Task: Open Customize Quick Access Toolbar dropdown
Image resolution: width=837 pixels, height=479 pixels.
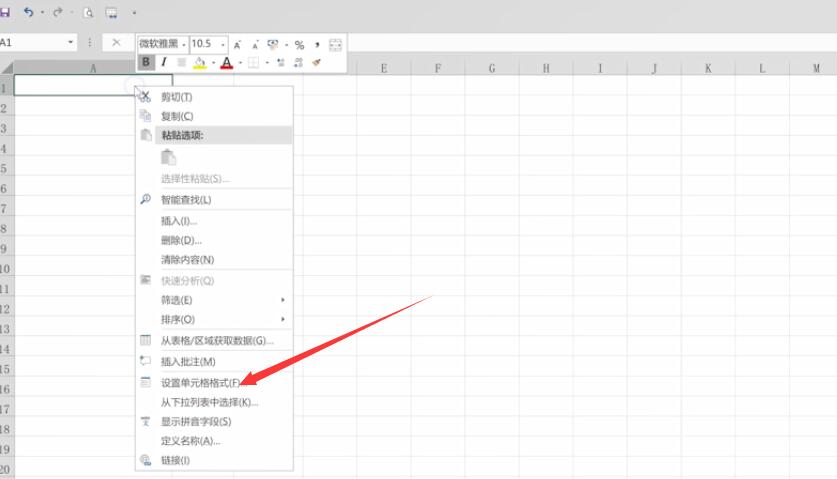Action: click(x=134, y=13)
